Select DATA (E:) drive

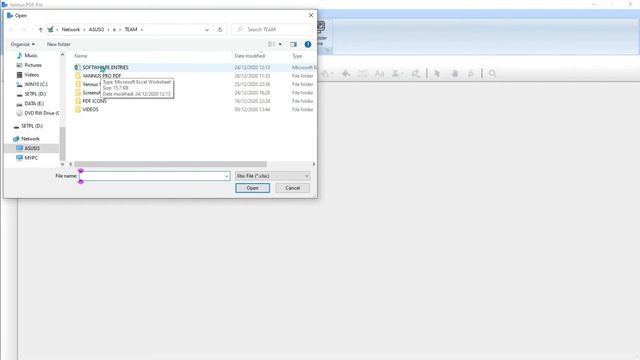coord(34,104)
